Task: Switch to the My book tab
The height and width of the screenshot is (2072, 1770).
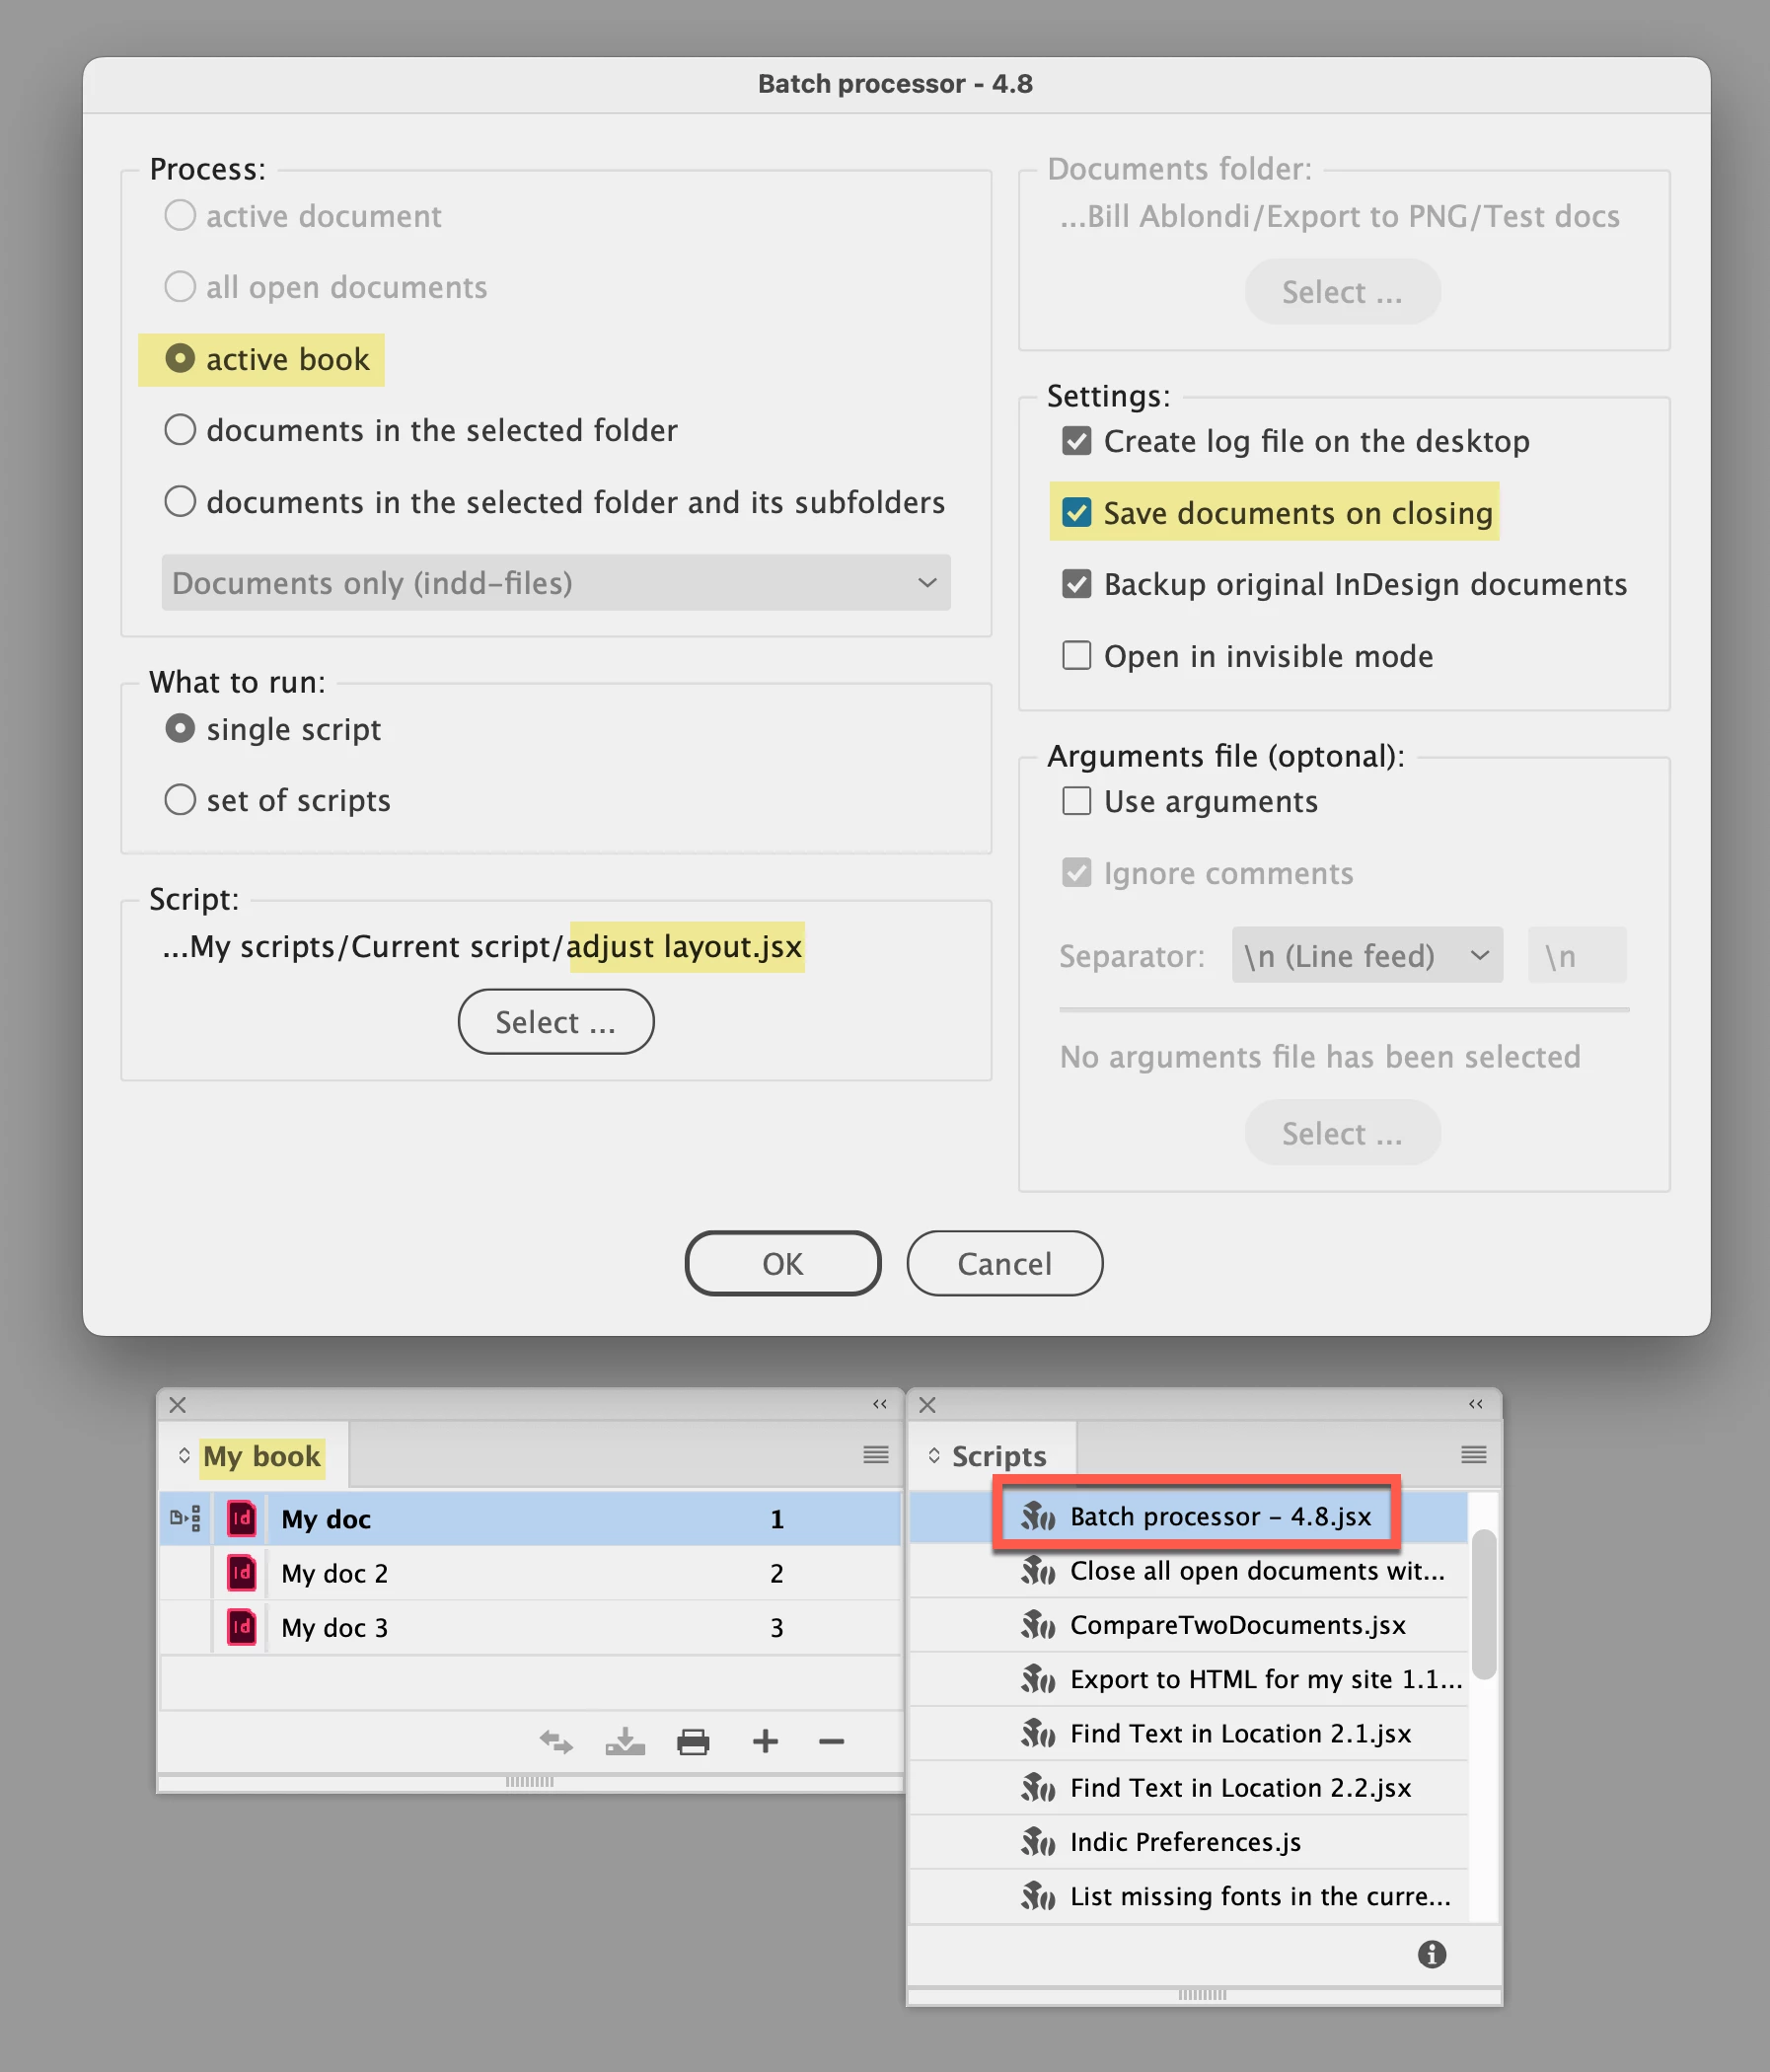Action: pos(262,1456)
